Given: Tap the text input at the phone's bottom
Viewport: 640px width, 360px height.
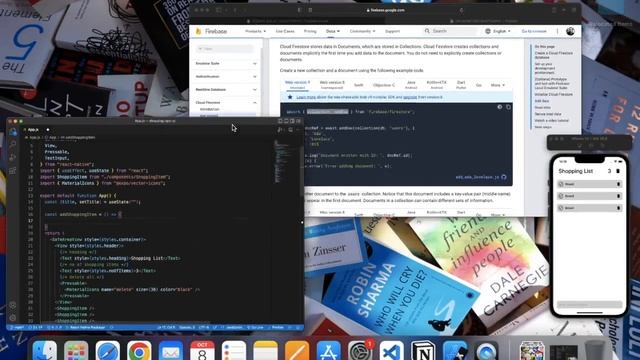Looking at the screenshot, I should pyautogui.click(x=589, y=304).
